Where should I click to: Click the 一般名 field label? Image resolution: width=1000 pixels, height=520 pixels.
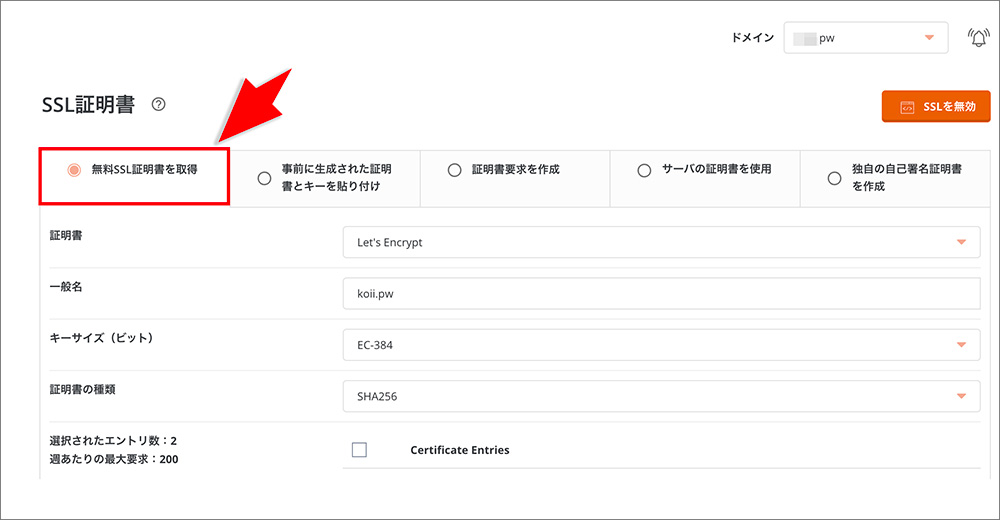click(x=66, y=286)
